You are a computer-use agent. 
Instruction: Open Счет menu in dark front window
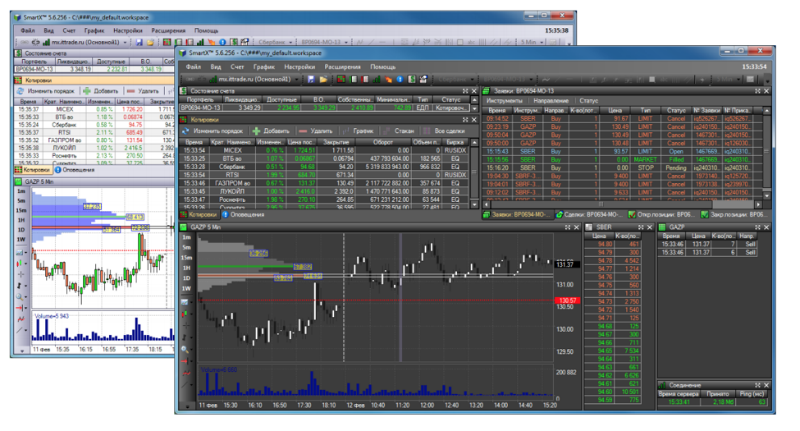pyautogui.click(x=237, y=67)
